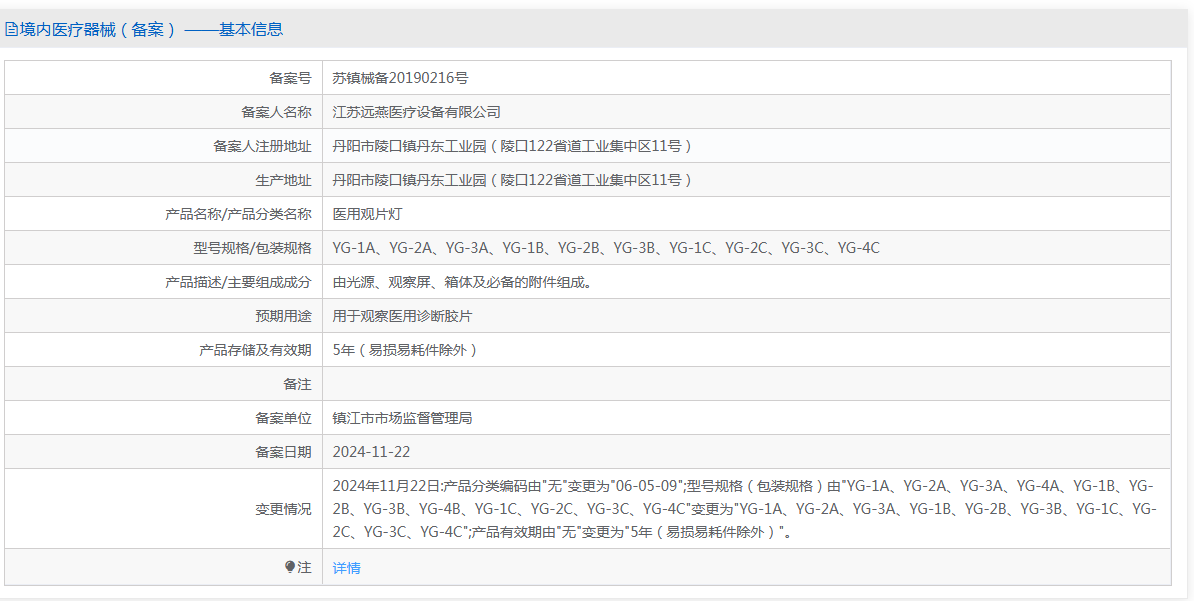Click the 备案单位 label
Image resolution: width=1194 pixels, height=601 pixels.
point(283,418)
